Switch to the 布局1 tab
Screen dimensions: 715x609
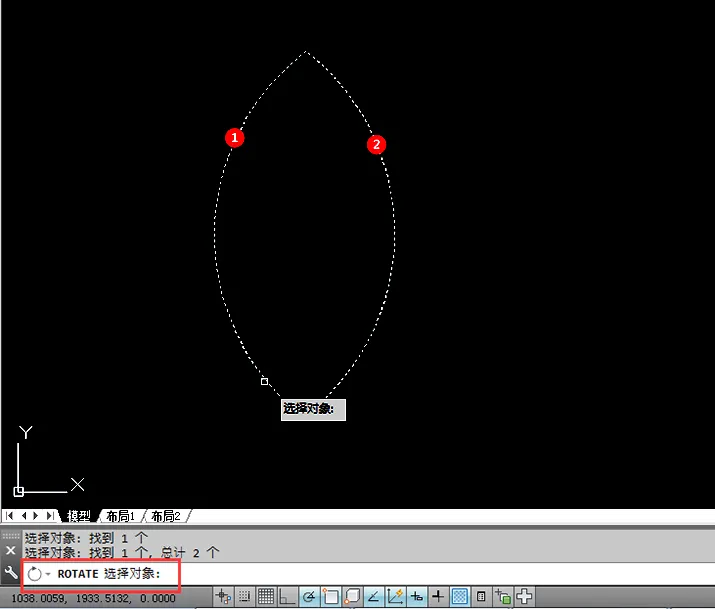120,516
